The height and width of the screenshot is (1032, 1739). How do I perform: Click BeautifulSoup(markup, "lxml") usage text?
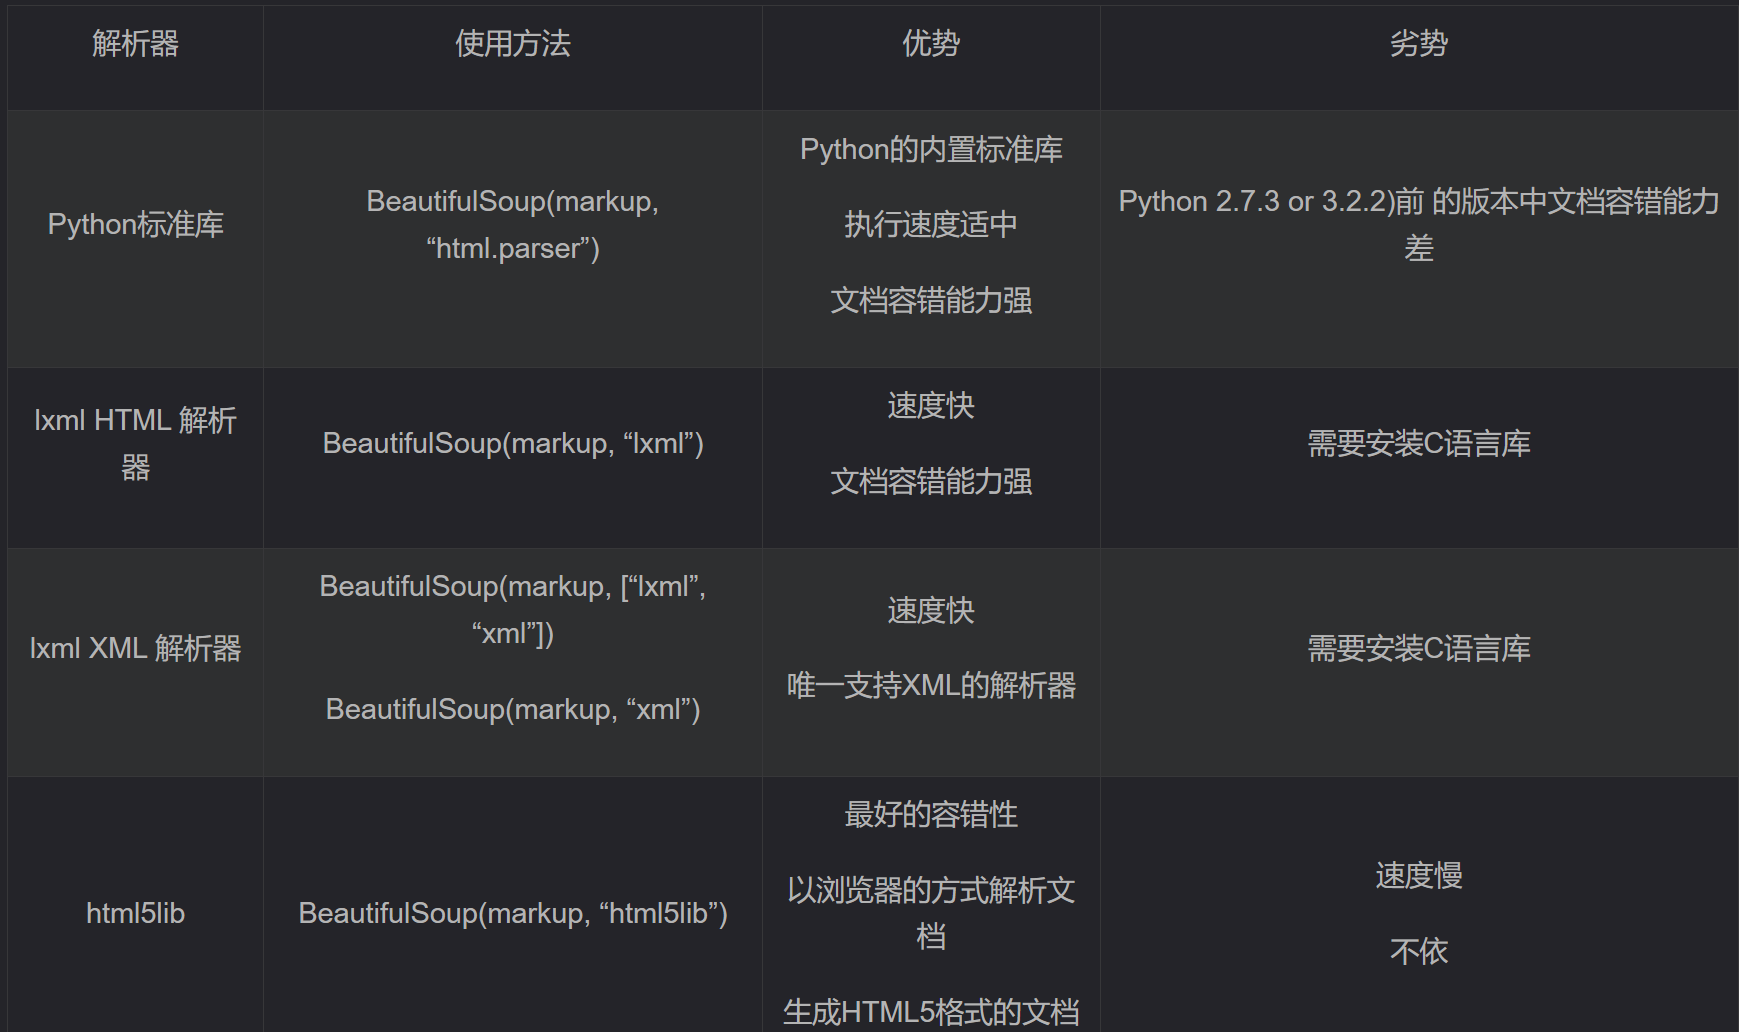pyautogui.click(x=512, y=444)
